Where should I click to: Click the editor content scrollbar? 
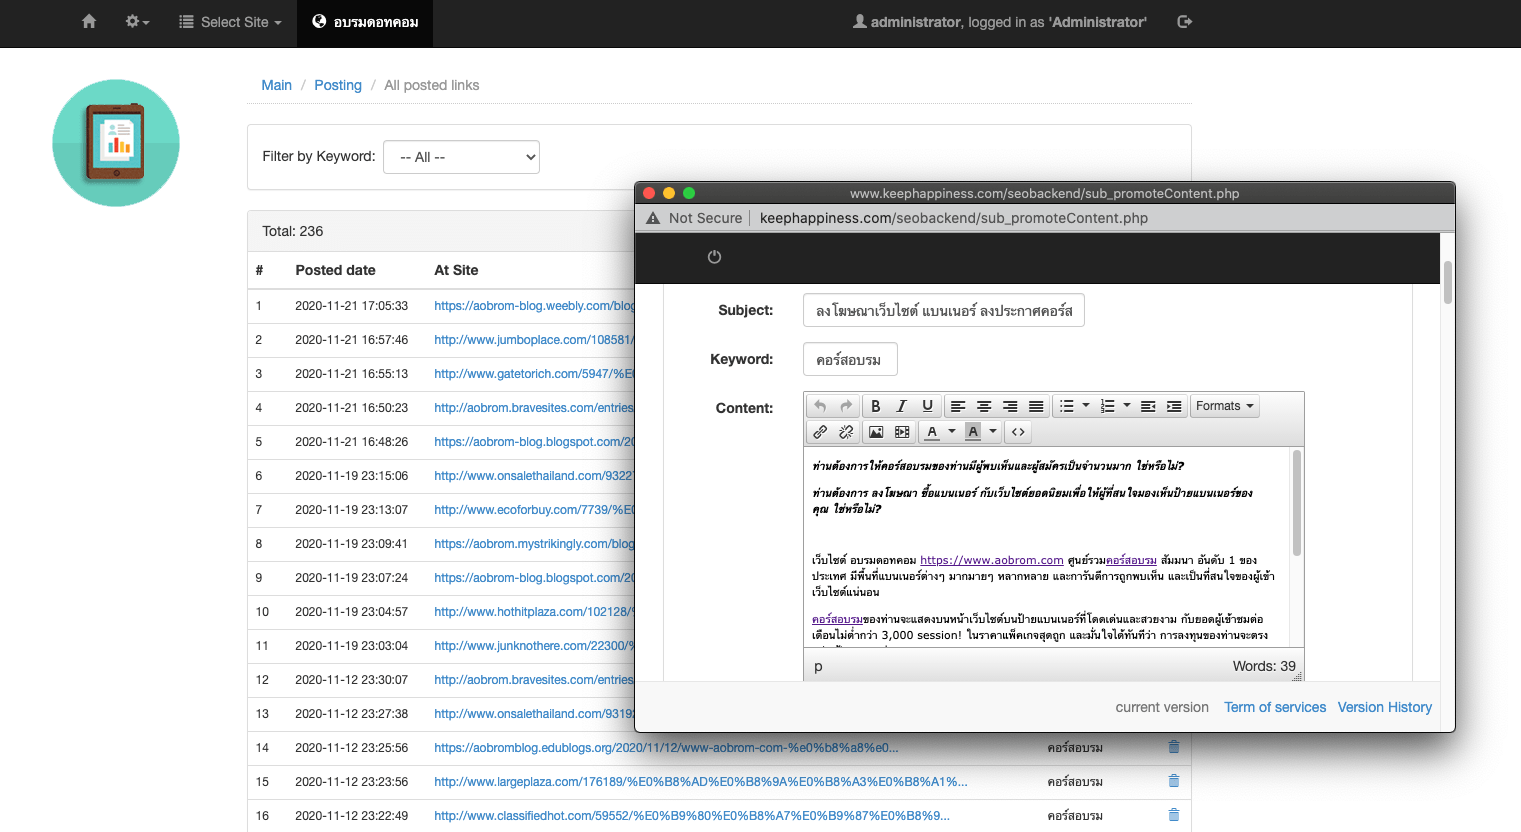(1297, 503)
